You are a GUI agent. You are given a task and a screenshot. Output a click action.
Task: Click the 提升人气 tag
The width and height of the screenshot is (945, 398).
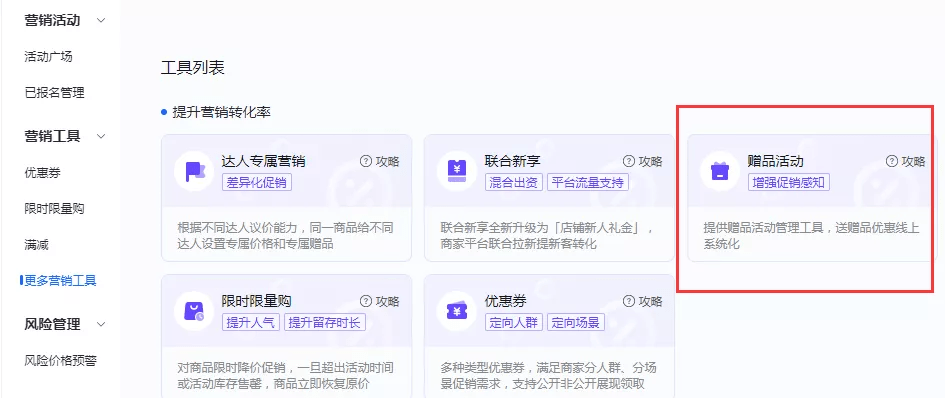coord(251,322)
